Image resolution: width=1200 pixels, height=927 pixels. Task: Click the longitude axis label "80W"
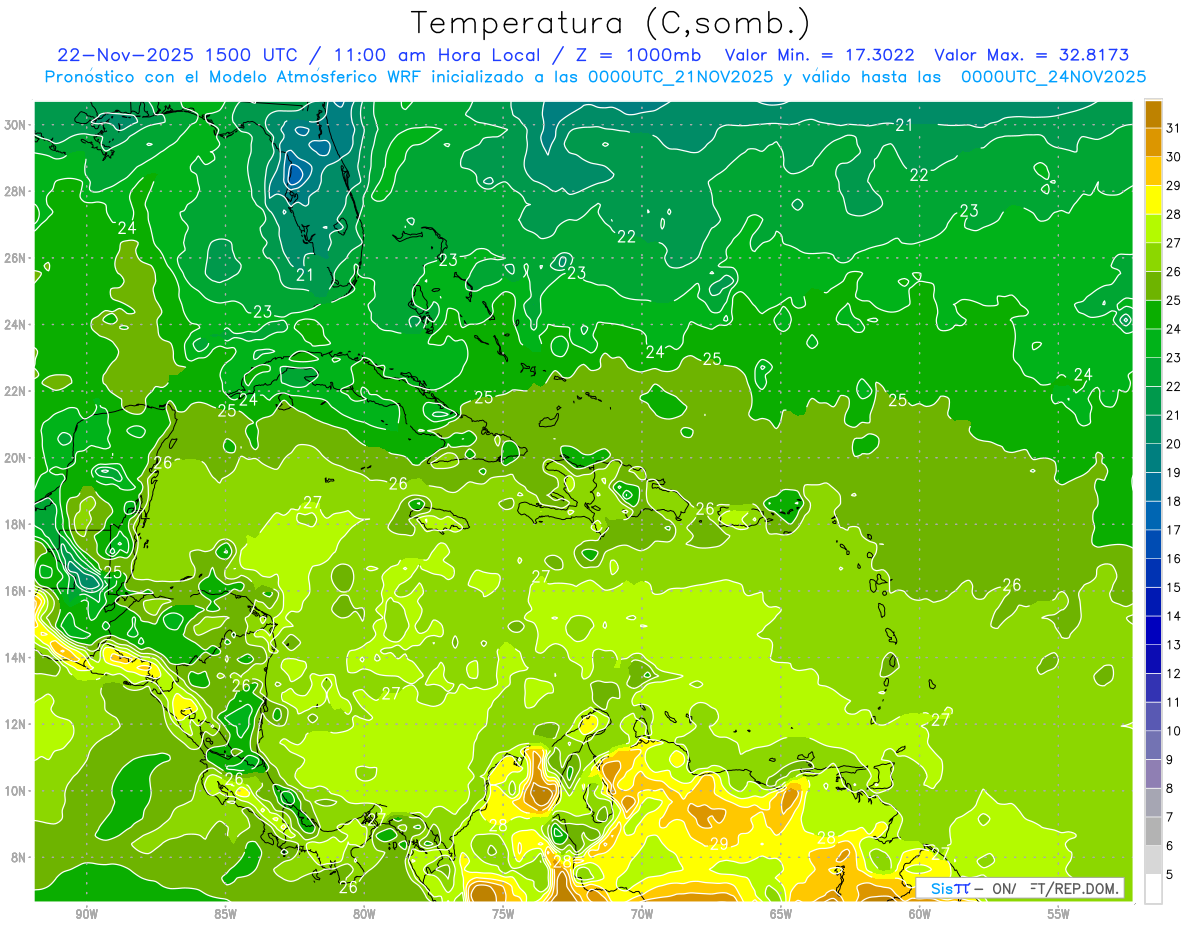point(364,914)
